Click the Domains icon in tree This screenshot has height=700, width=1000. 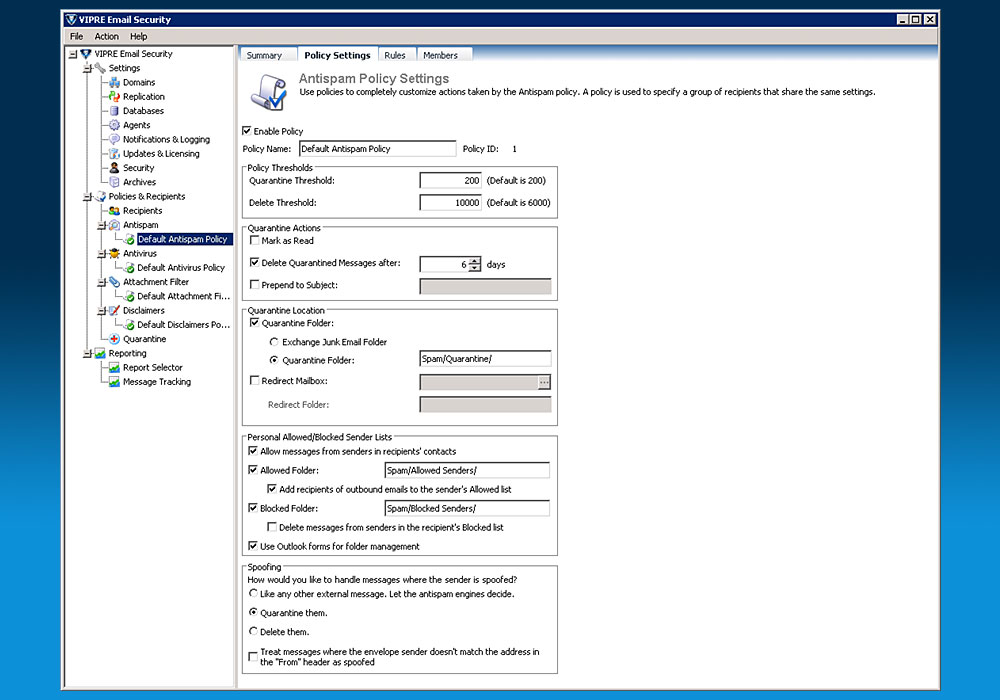coord(114,82)
